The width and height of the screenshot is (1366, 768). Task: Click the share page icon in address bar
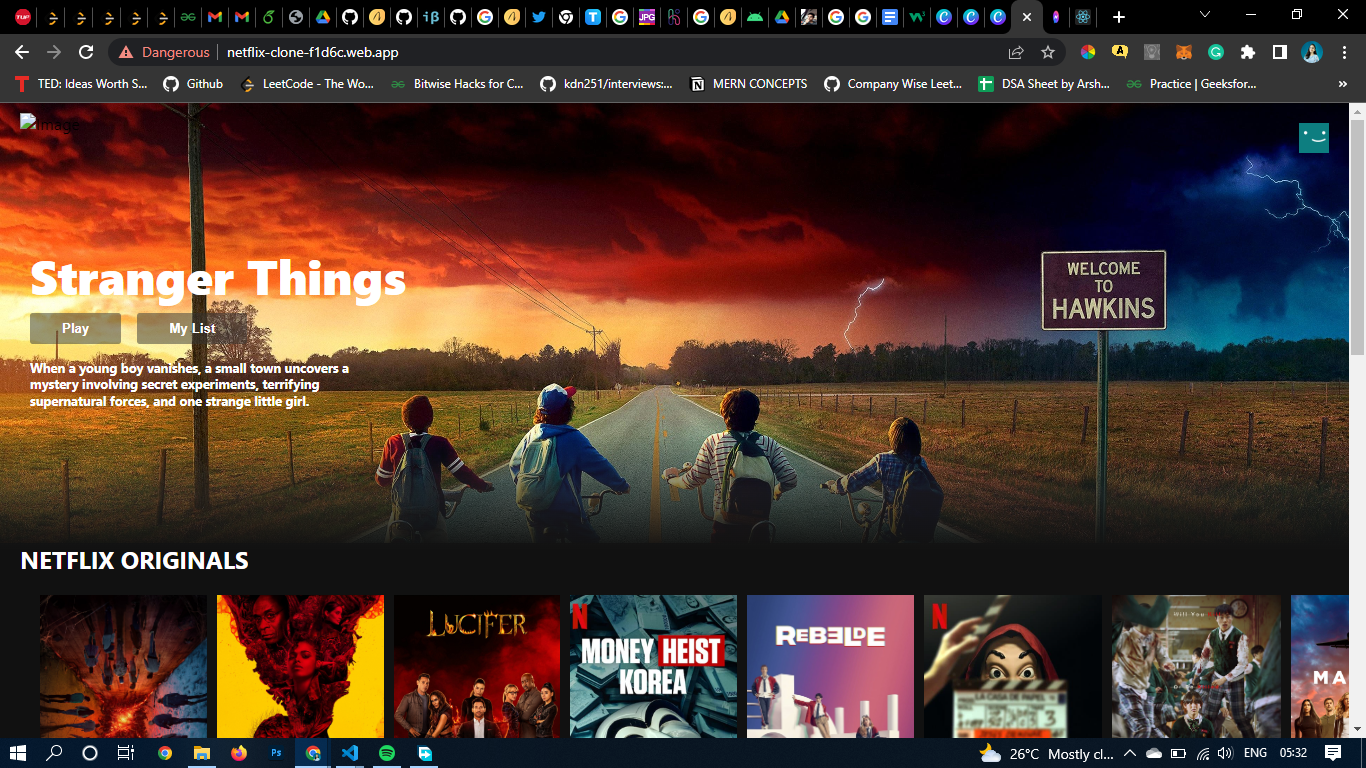click(1016, 52)
